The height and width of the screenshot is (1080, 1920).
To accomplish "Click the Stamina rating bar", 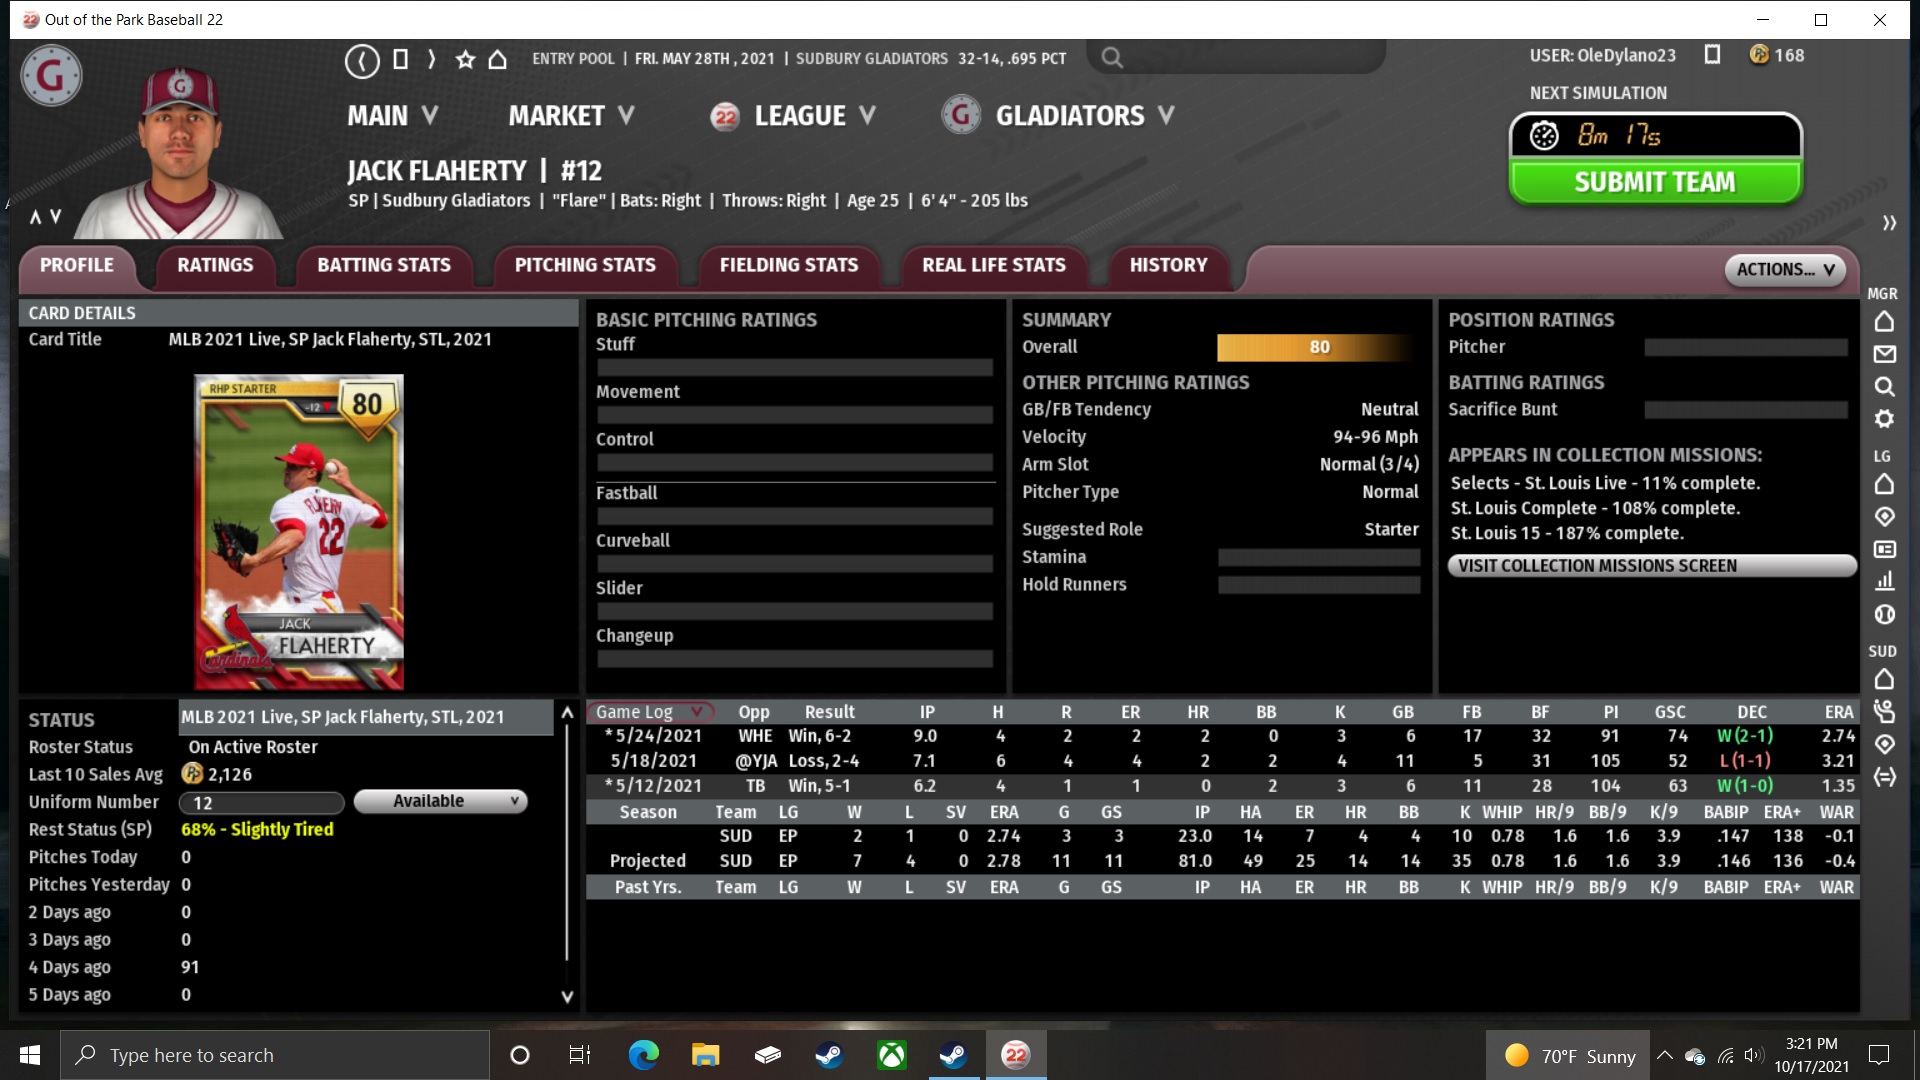I will coord(1319,557).
